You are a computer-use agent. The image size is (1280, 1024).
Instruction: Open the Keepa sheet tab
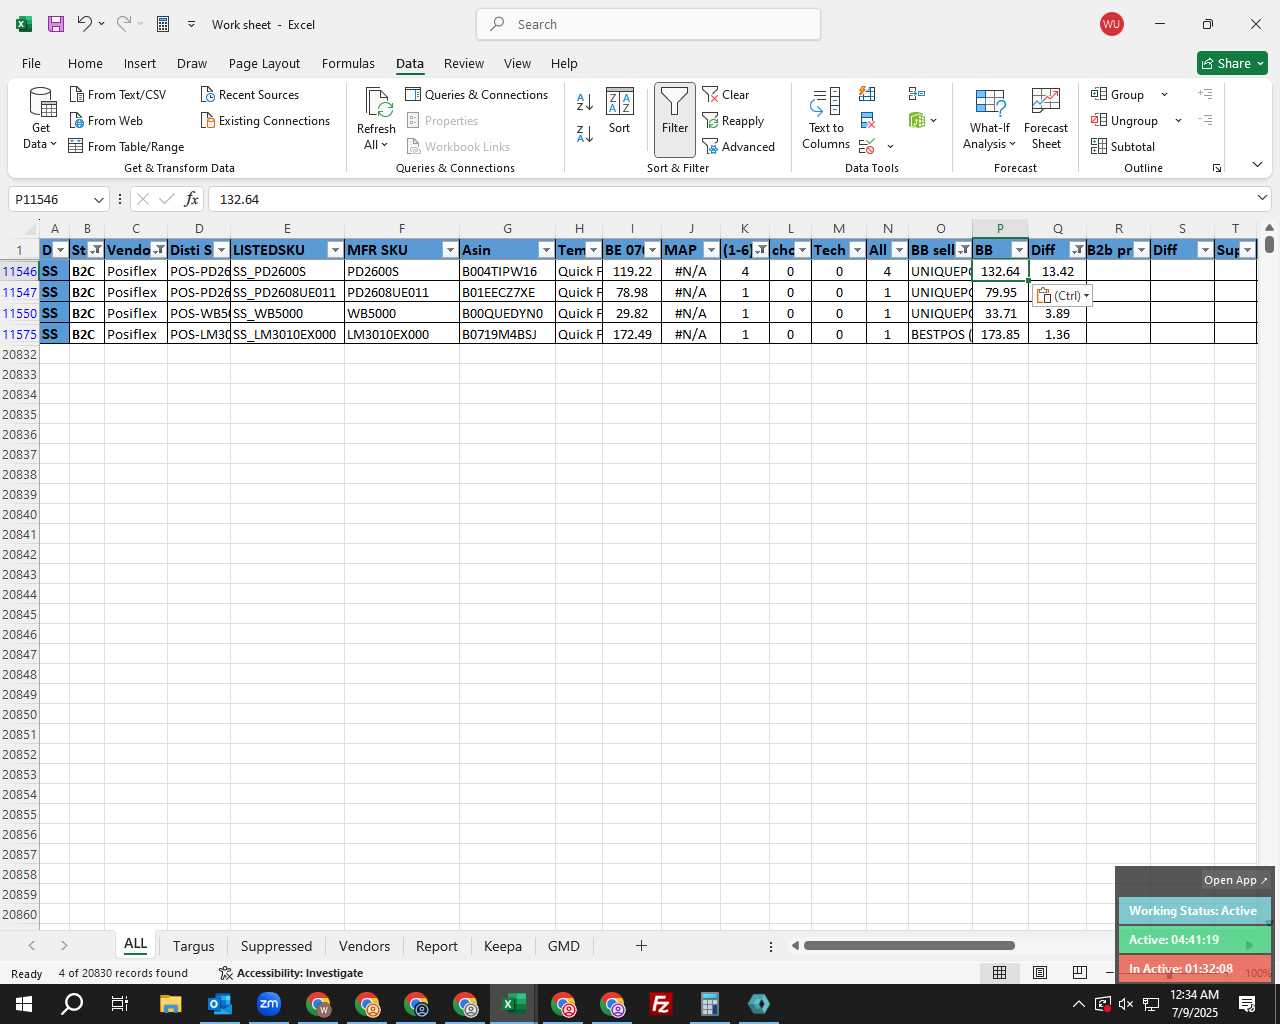pyautogui.click(x=503, y=946)
